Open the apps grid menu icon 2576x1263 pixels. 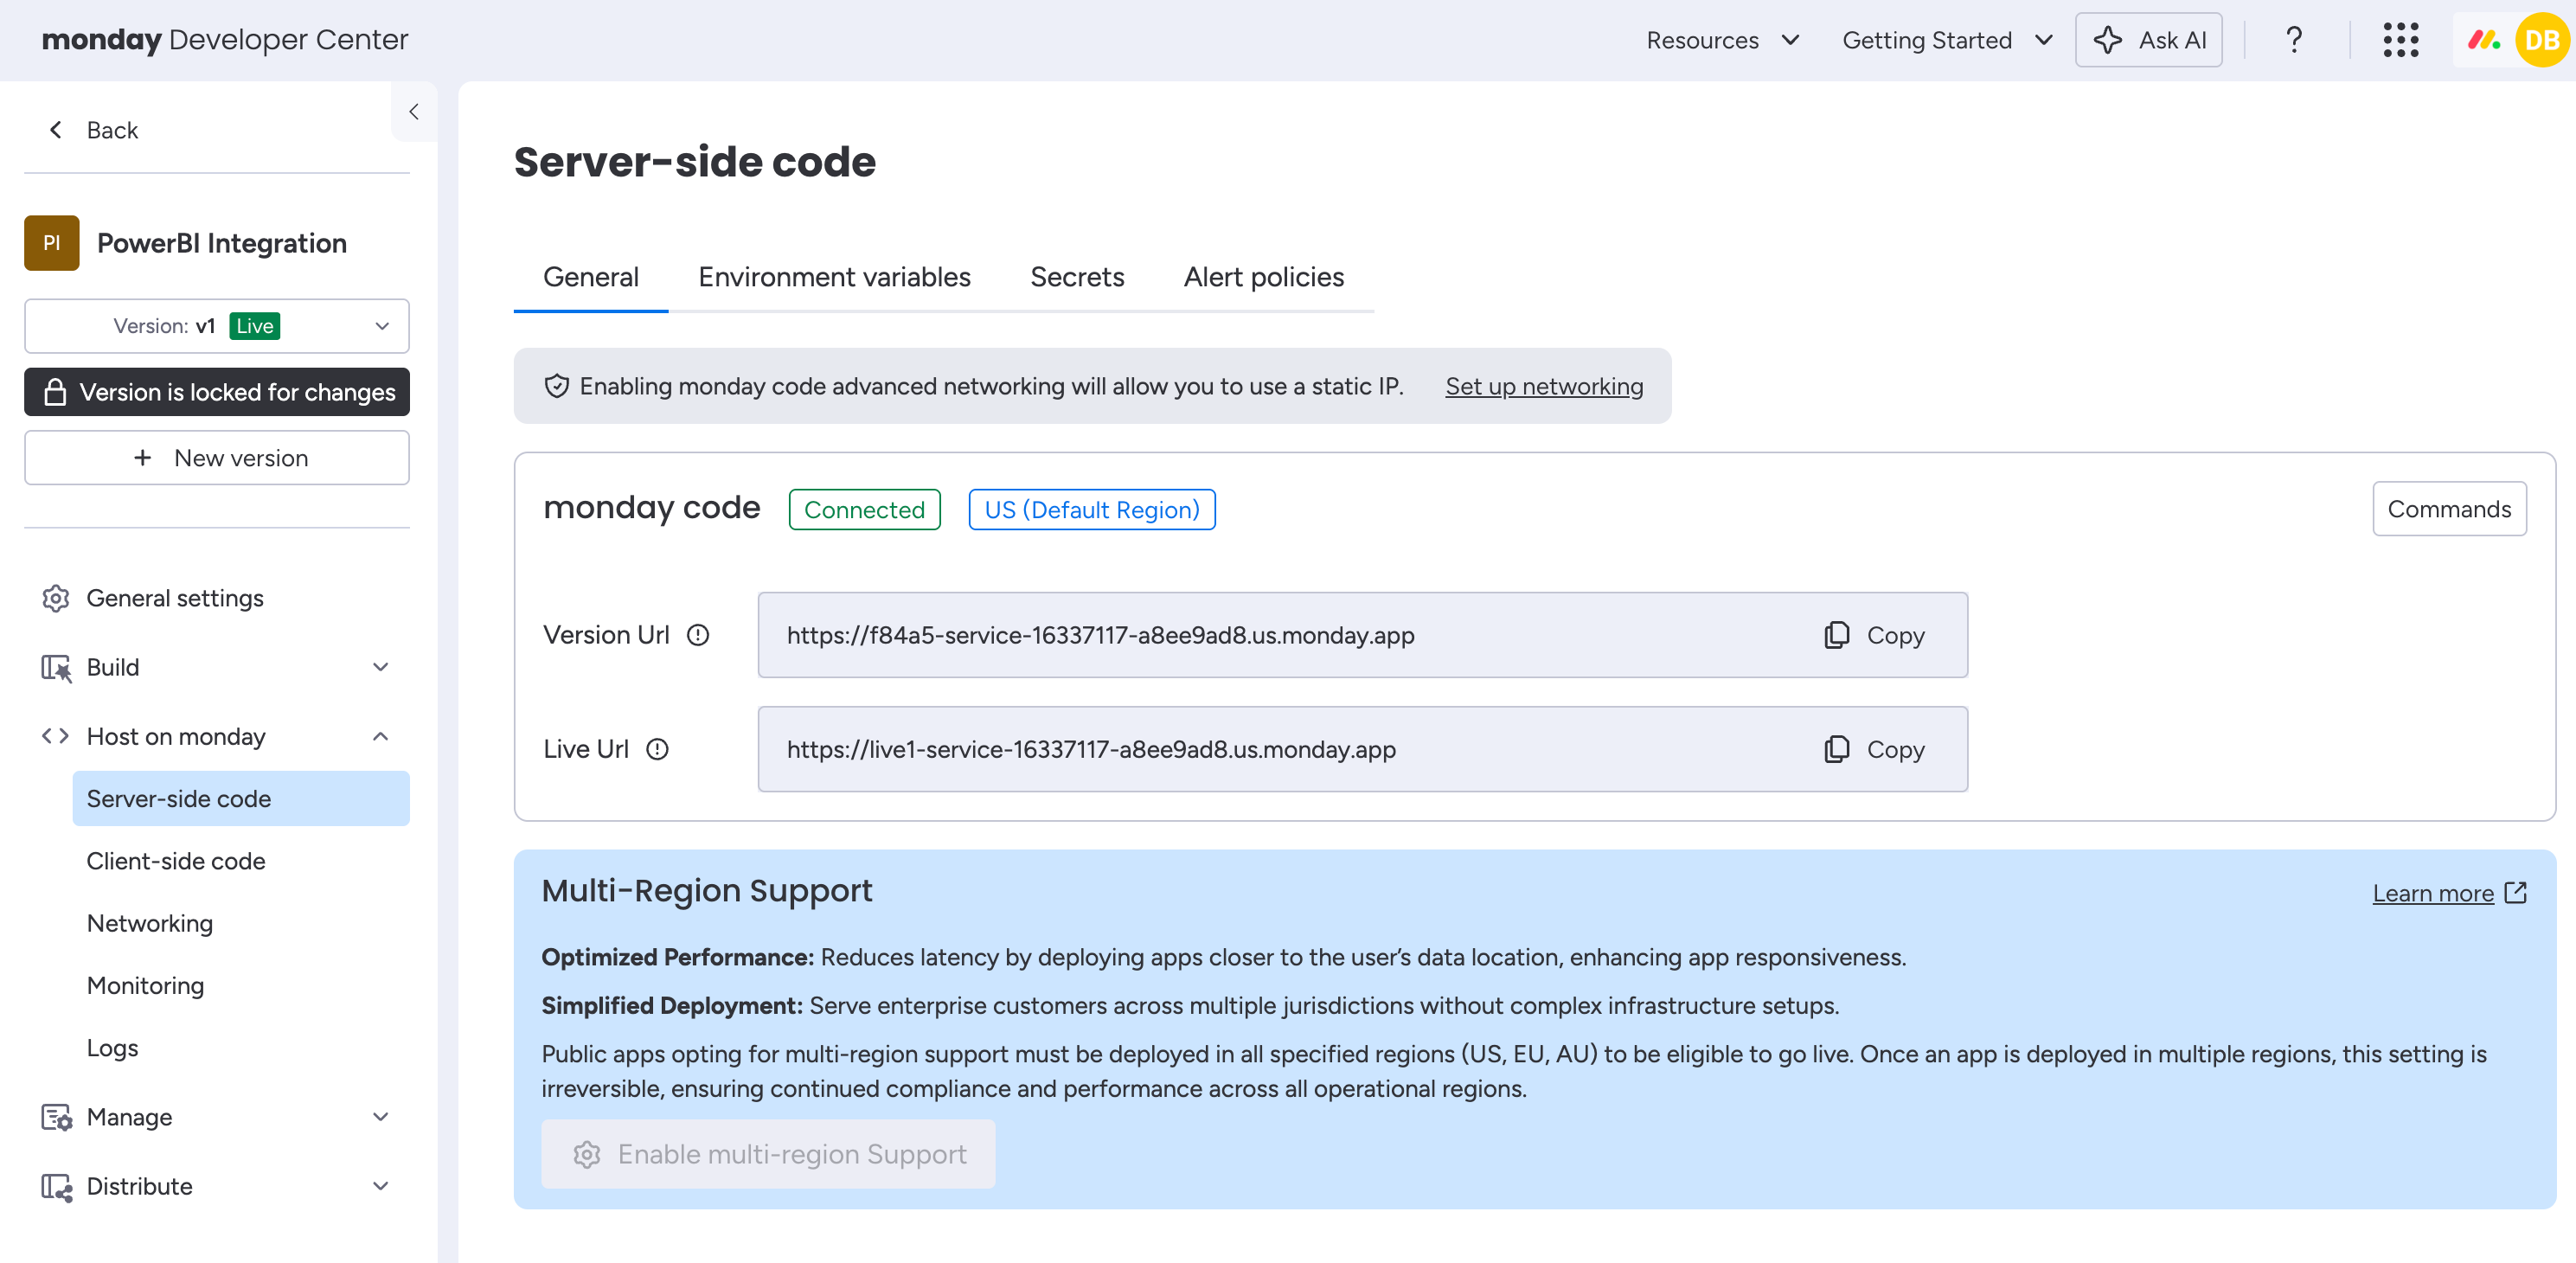[2400, 40]
